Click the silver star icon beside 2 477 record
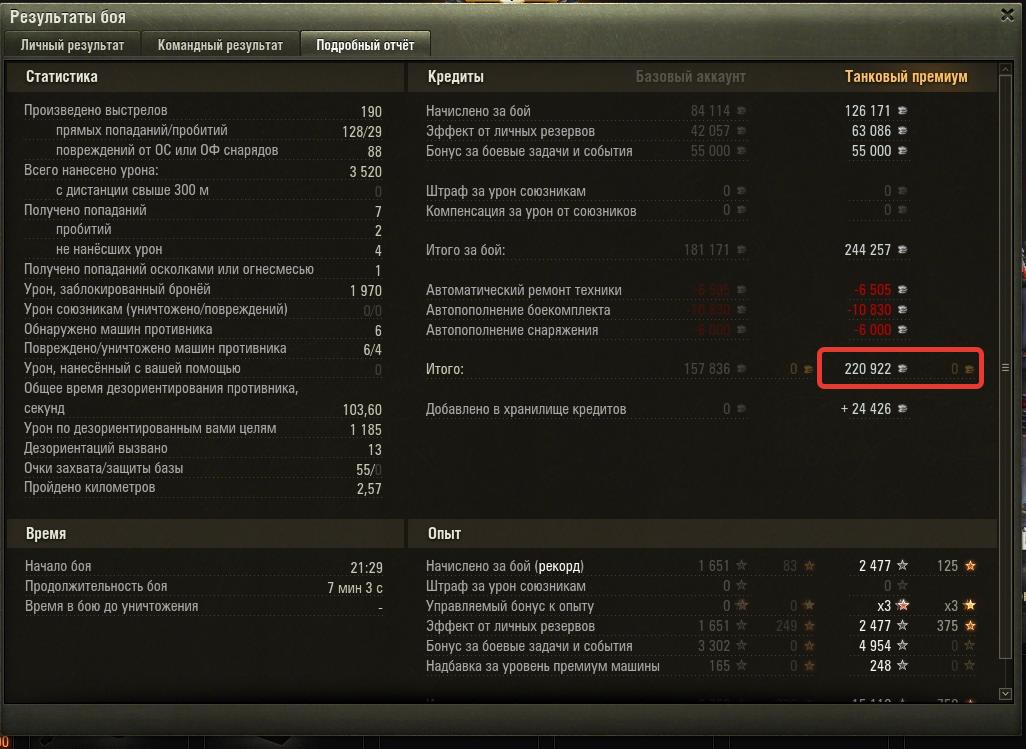The width and height of the screenshot is (1026, 749). tap(902, 565)
